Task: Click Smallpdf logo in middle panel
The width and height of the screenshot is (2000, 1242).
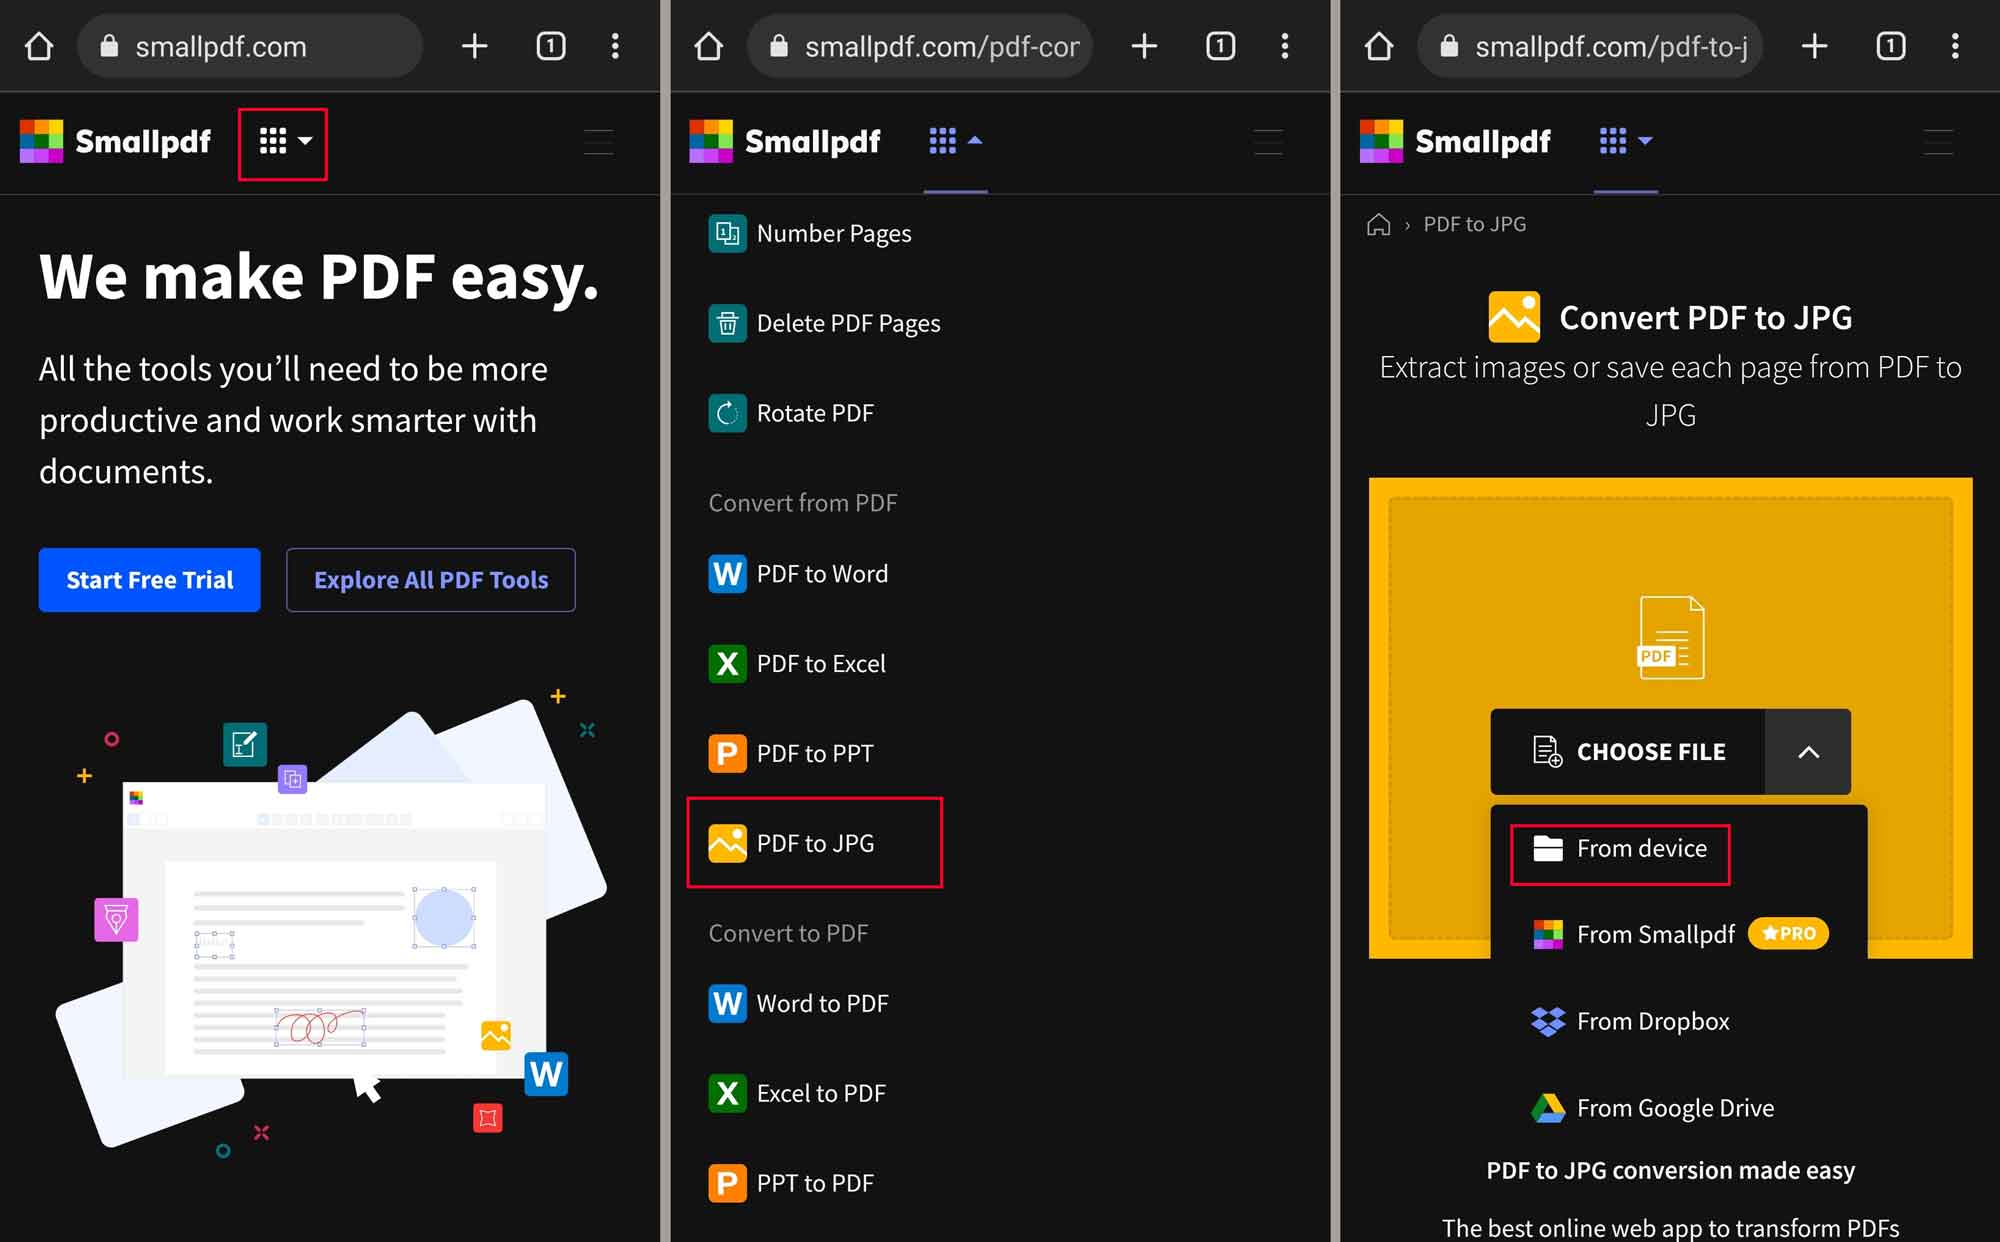Action: coord(785,141)
